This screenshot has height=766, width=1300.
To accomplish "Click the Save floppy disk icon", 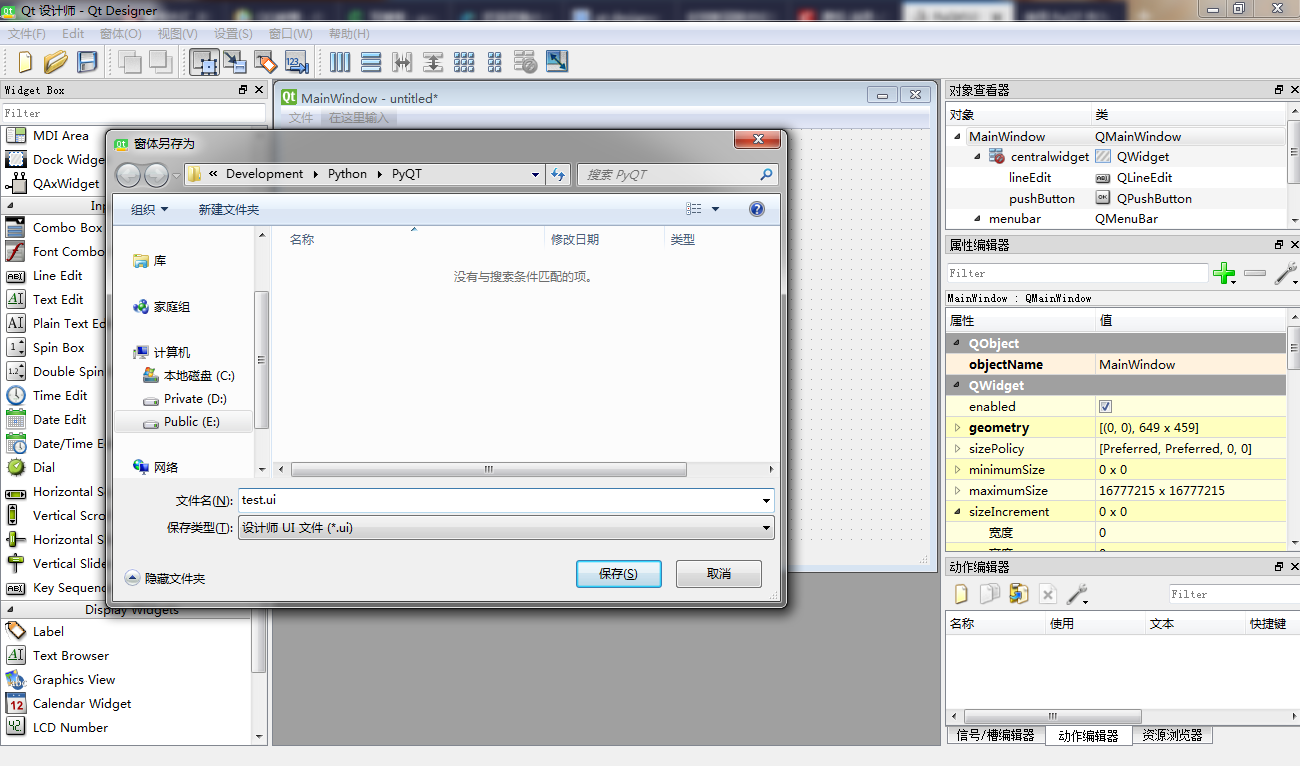I will 87,62.
